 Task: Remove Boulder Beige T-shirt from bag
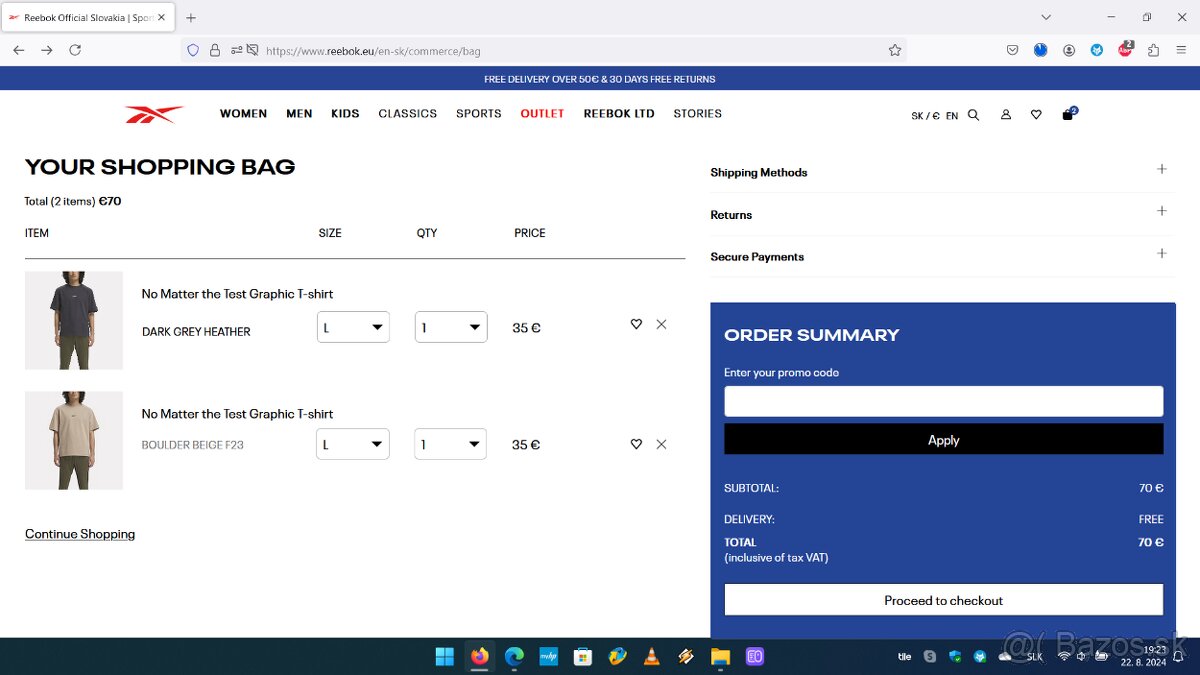point(661,444)
